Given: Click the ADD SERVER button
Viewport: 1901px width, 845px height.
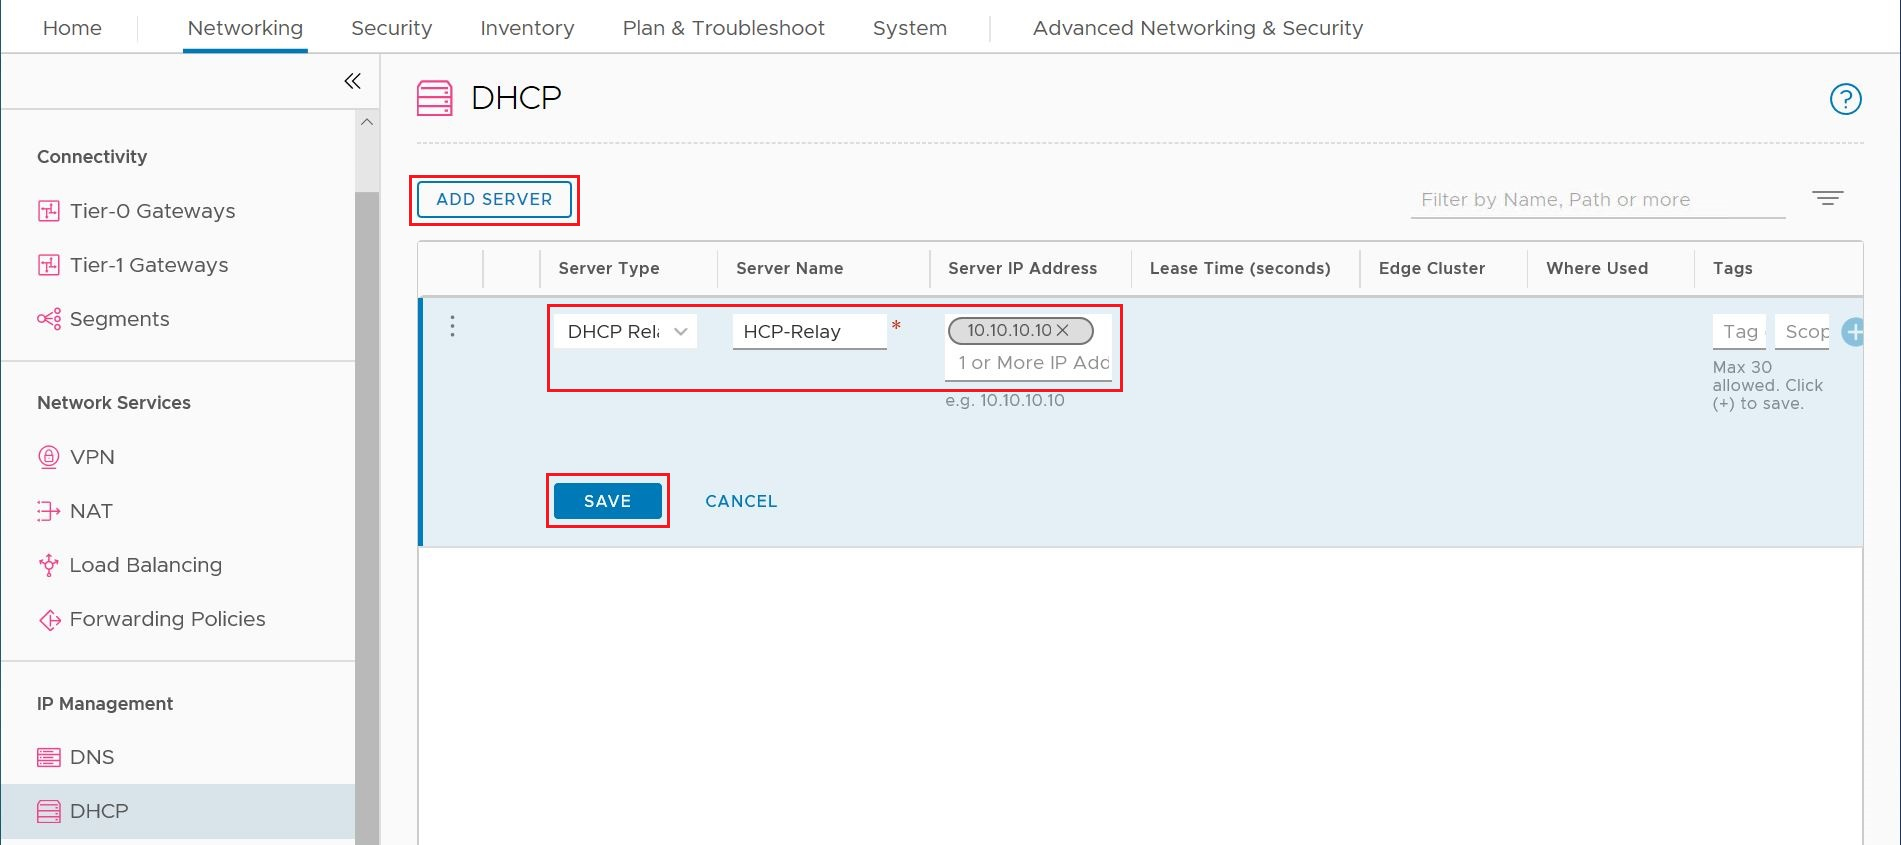Looking at the screenshot, I should click(494, 199).
